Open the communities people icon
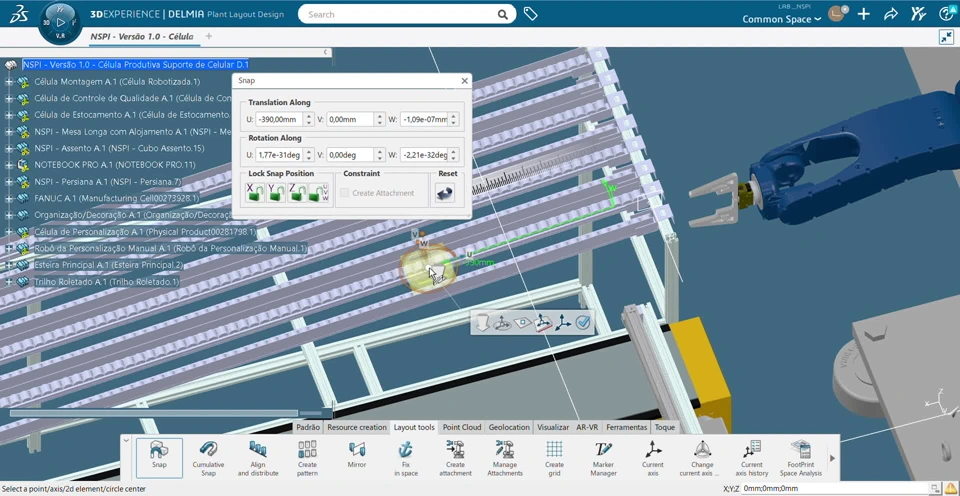 [918, 14]
